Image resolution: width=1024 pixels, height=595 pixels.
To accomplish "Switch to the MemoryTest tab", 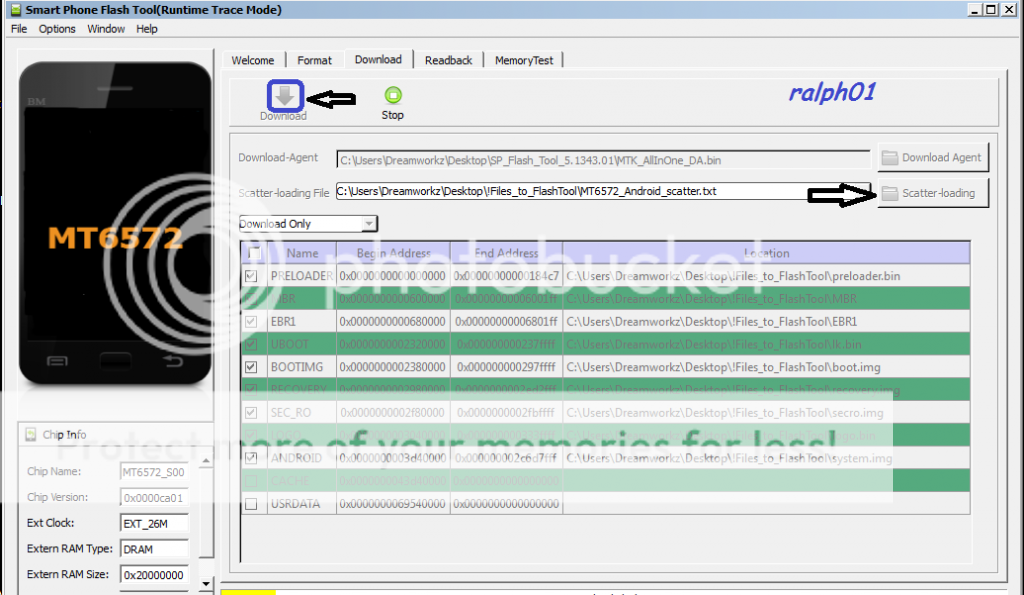I will (x=524, y=60).
